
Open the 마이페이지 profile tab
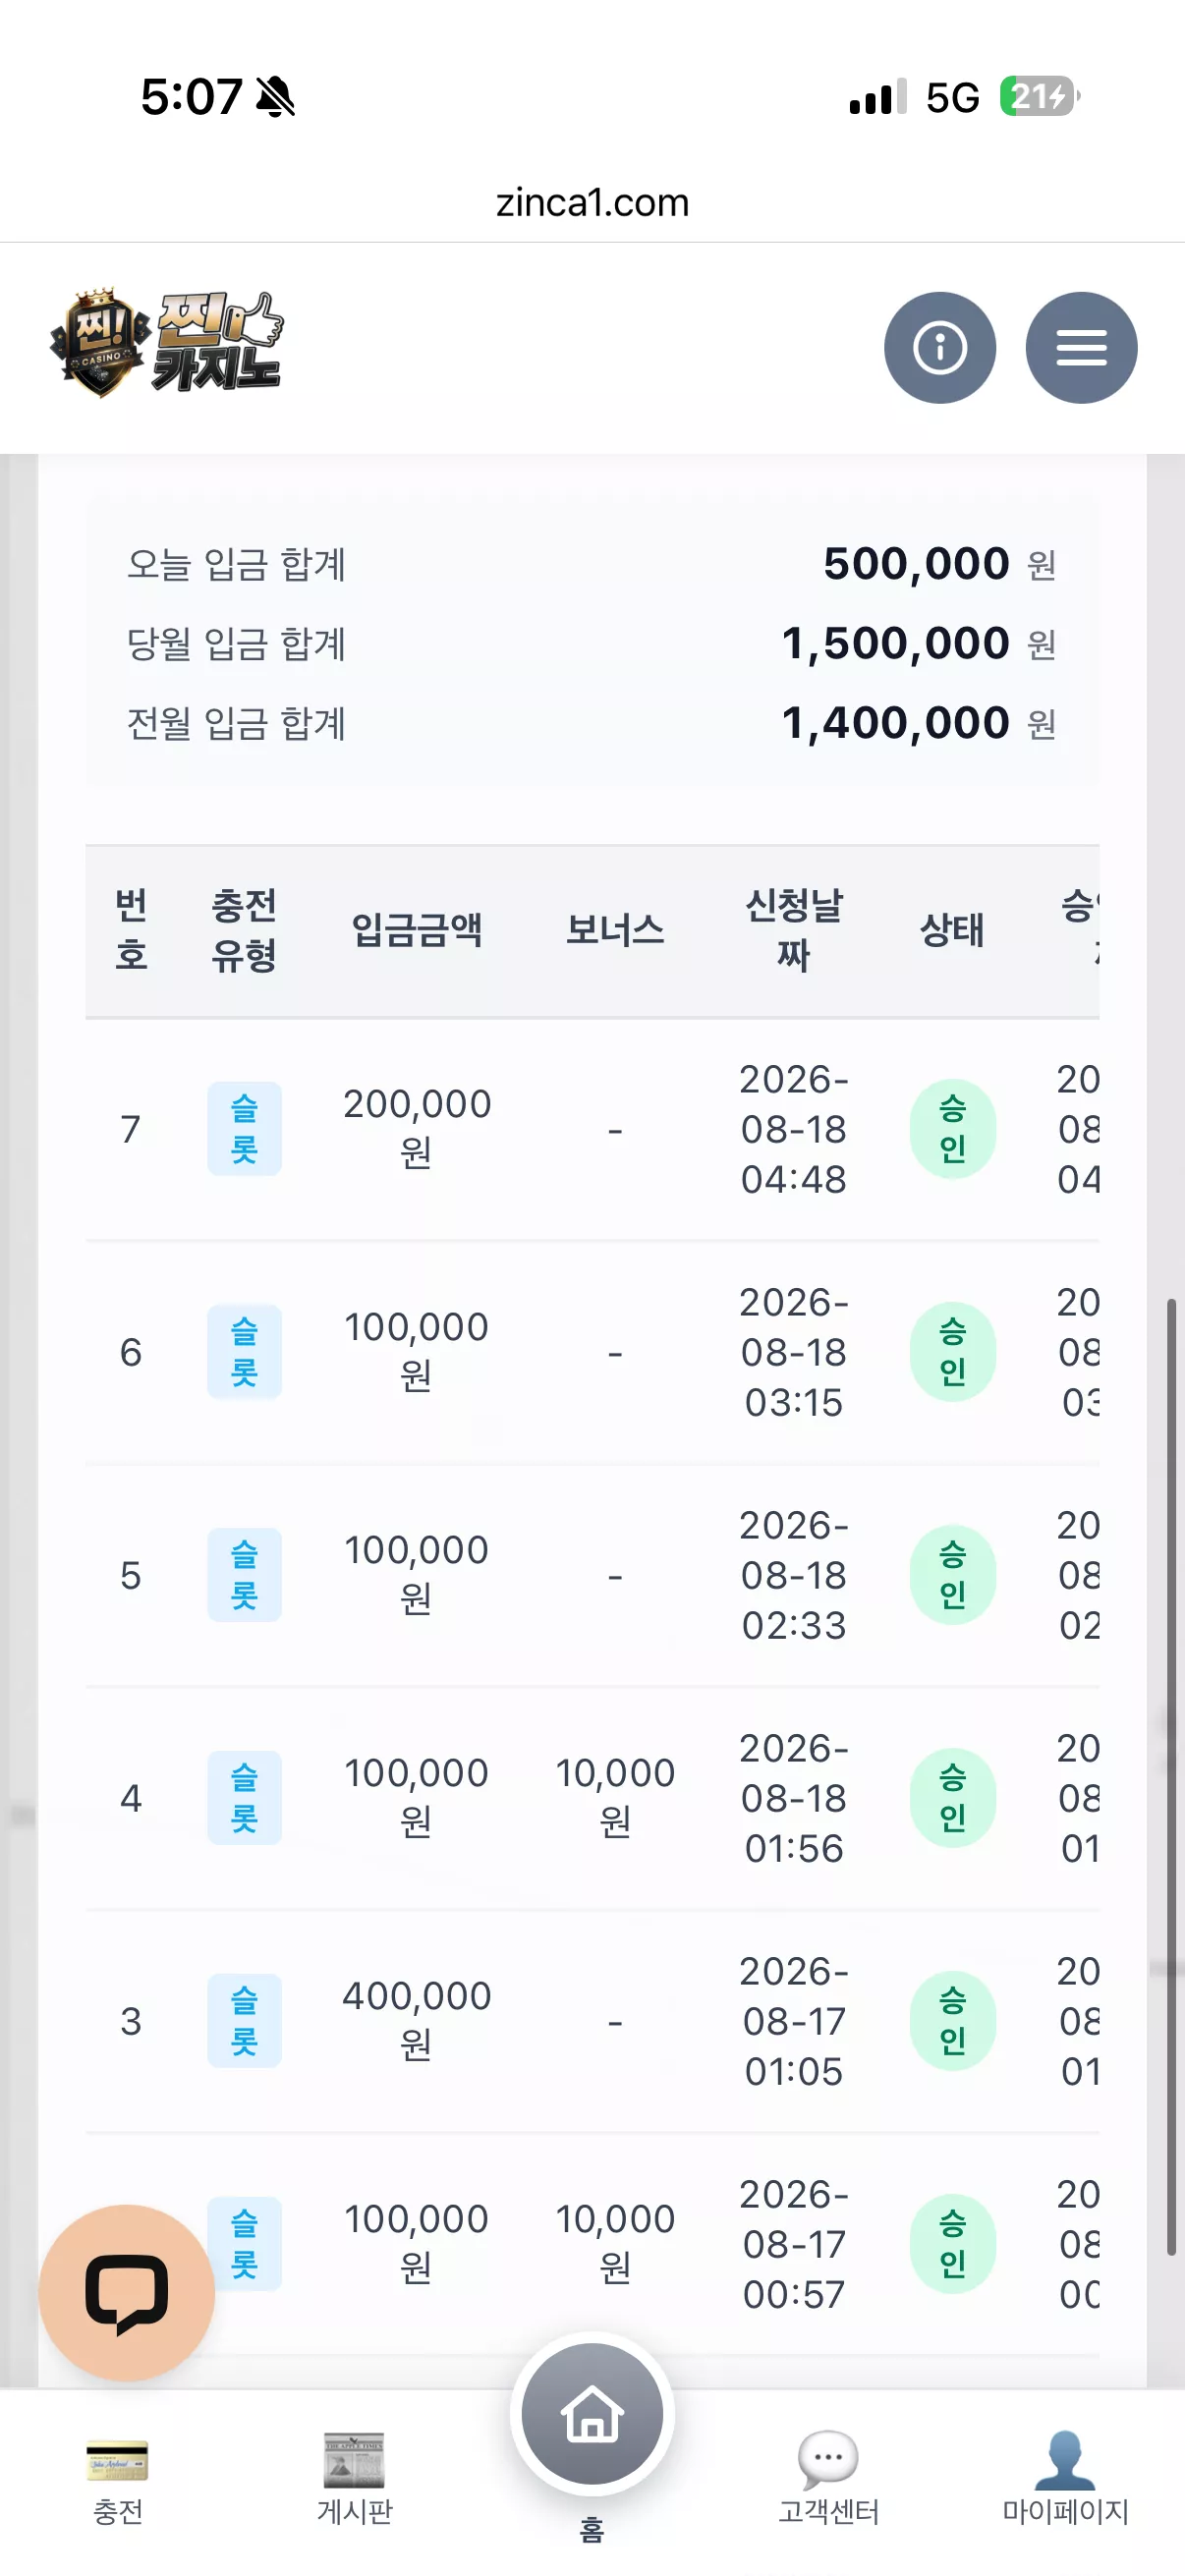coord(1065,2479)
